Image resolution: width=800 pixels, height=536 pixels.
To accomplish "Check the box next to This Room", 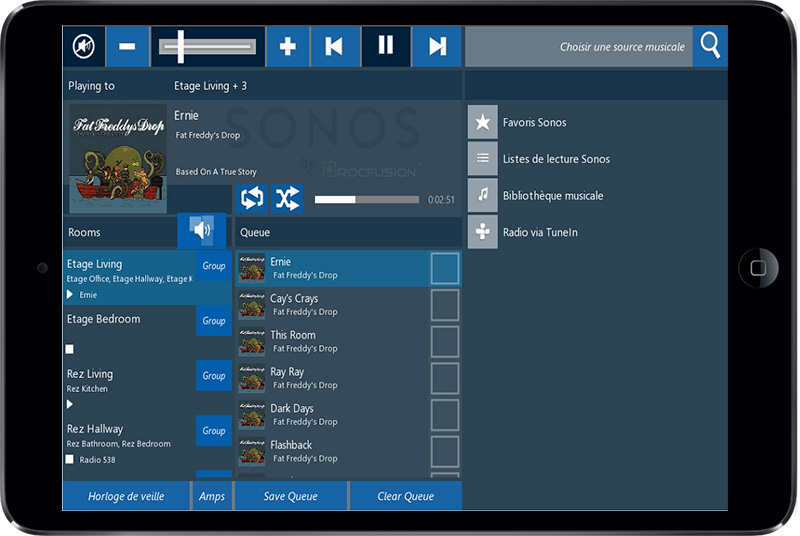I will 445,342.
